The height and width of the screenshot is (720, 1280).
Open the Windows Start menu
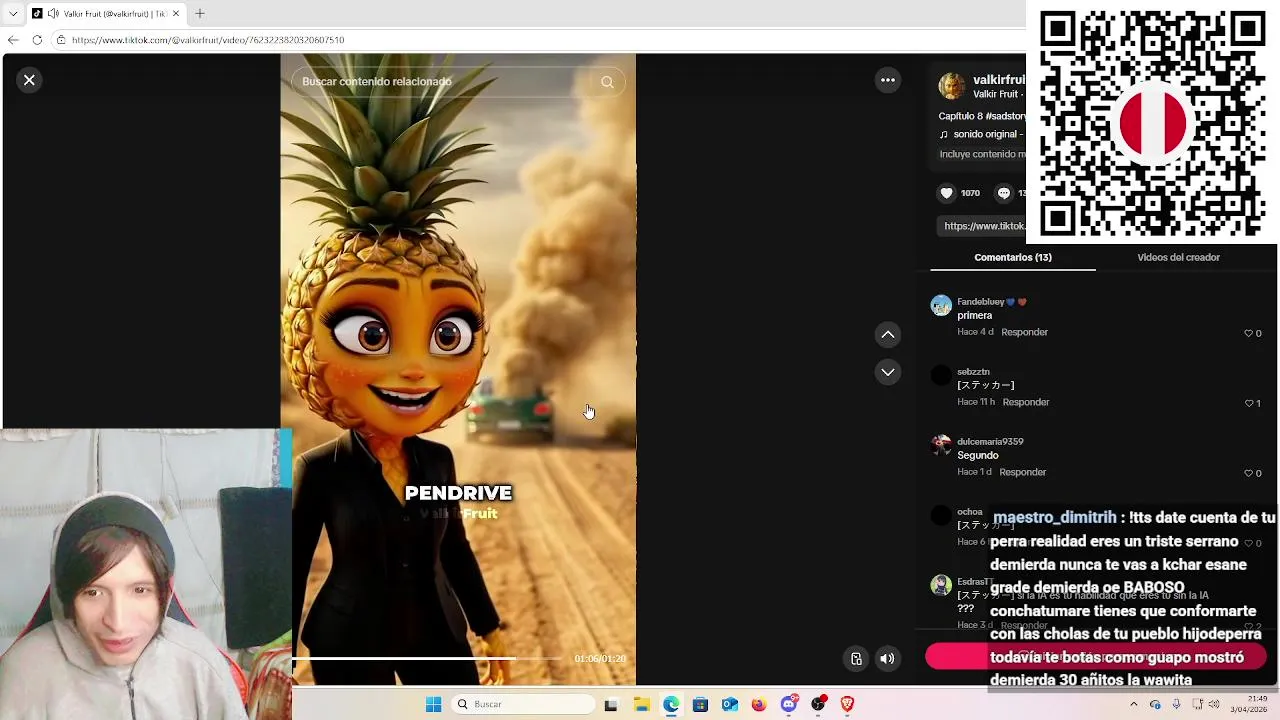click(x=433, y=704)
